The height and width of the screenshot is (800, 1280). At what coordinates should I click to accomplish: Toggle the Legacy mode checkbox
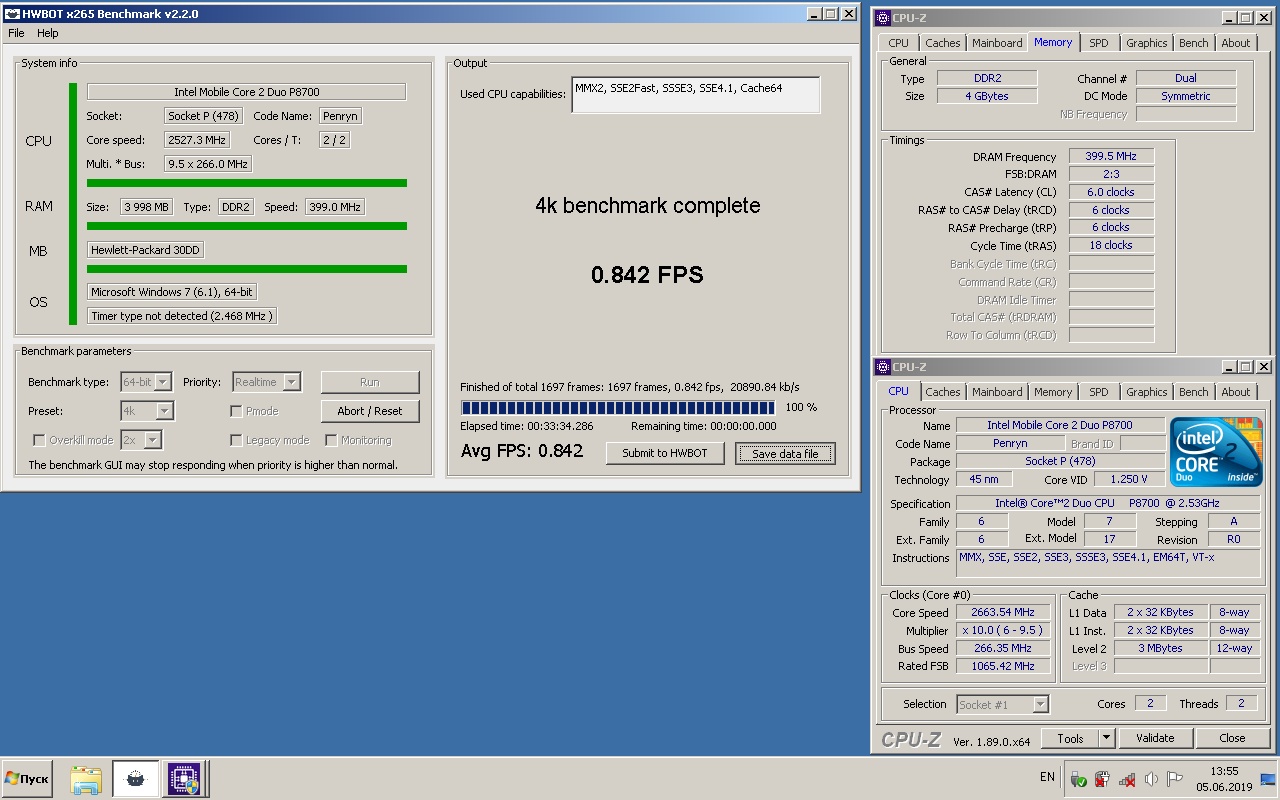click(236, 440)
